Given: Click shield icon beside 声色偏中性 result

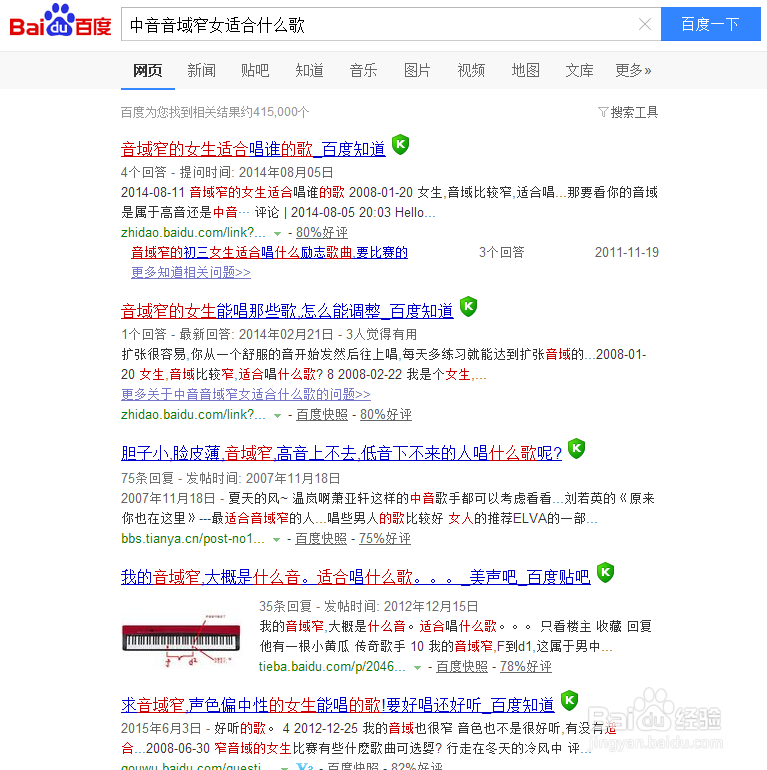Looking at the screenshot, I should [x=569, y=700].
